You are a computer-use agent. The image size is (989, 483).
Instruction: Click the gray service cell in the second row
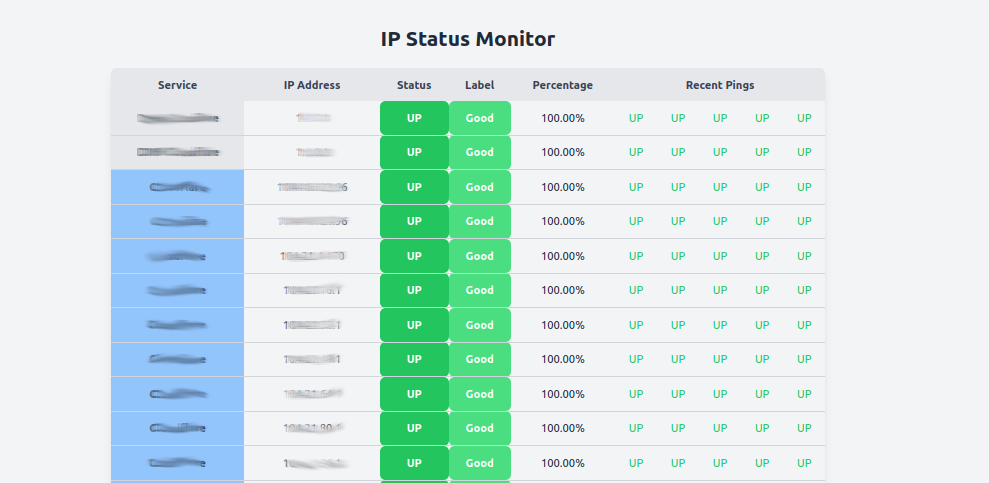[x=177, y=152]
